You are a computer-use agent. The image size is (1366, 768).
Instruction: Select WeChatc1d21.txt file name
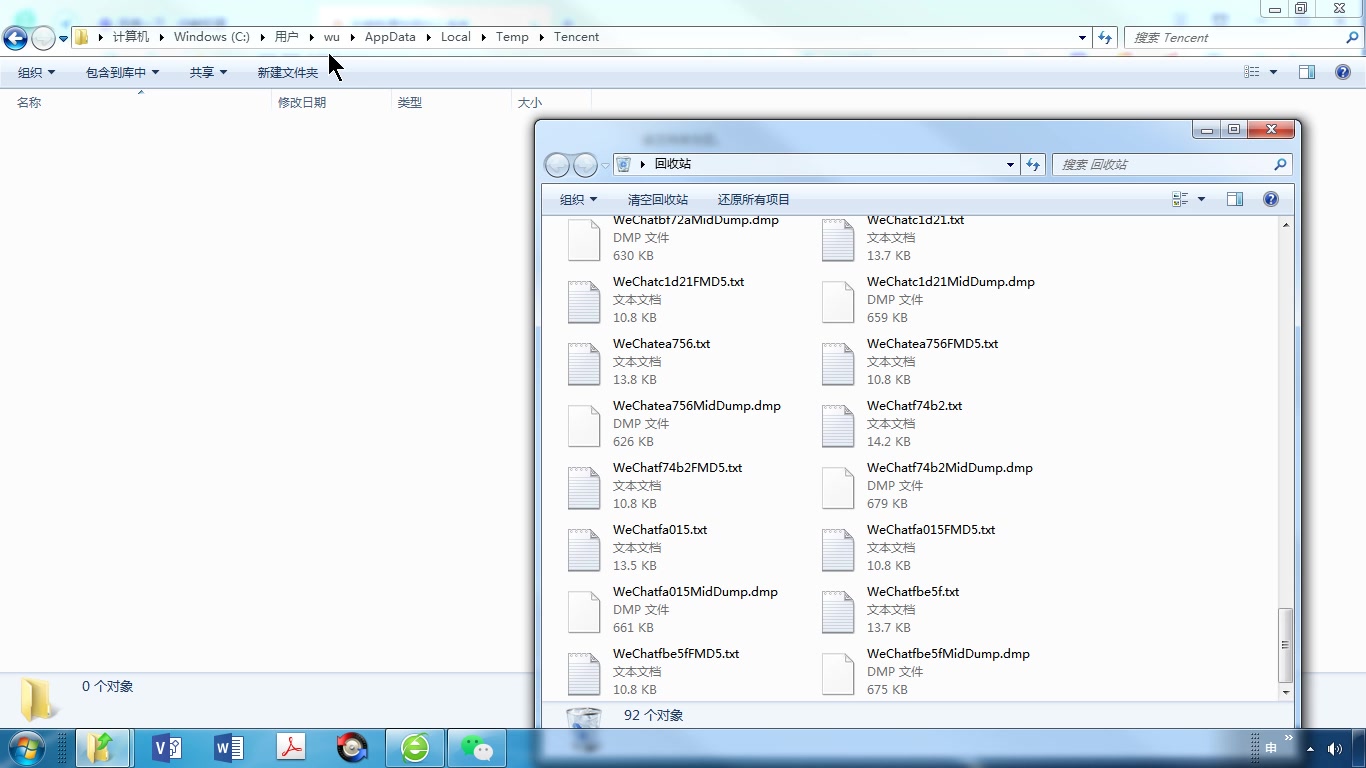(x=915, y=220)
